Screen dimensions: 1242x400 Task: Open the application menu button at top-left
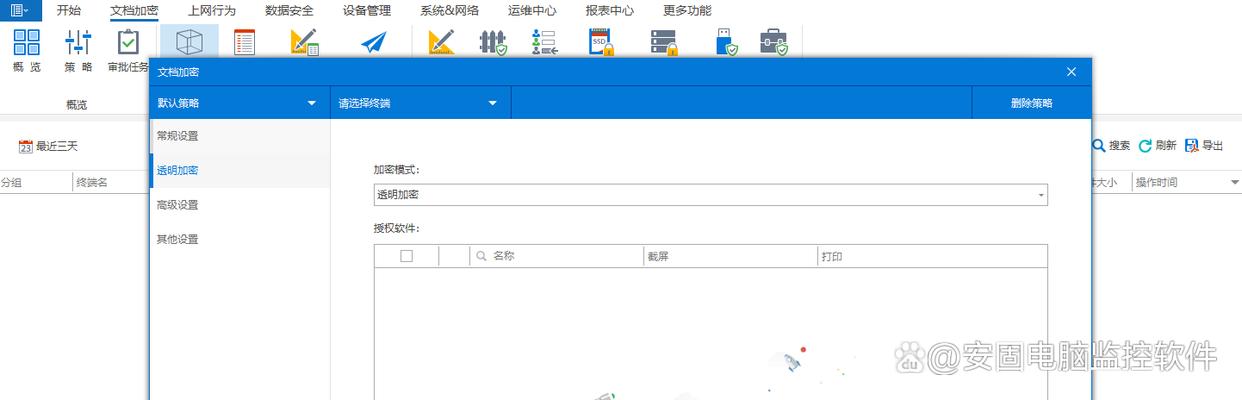(x=20, y=10)
